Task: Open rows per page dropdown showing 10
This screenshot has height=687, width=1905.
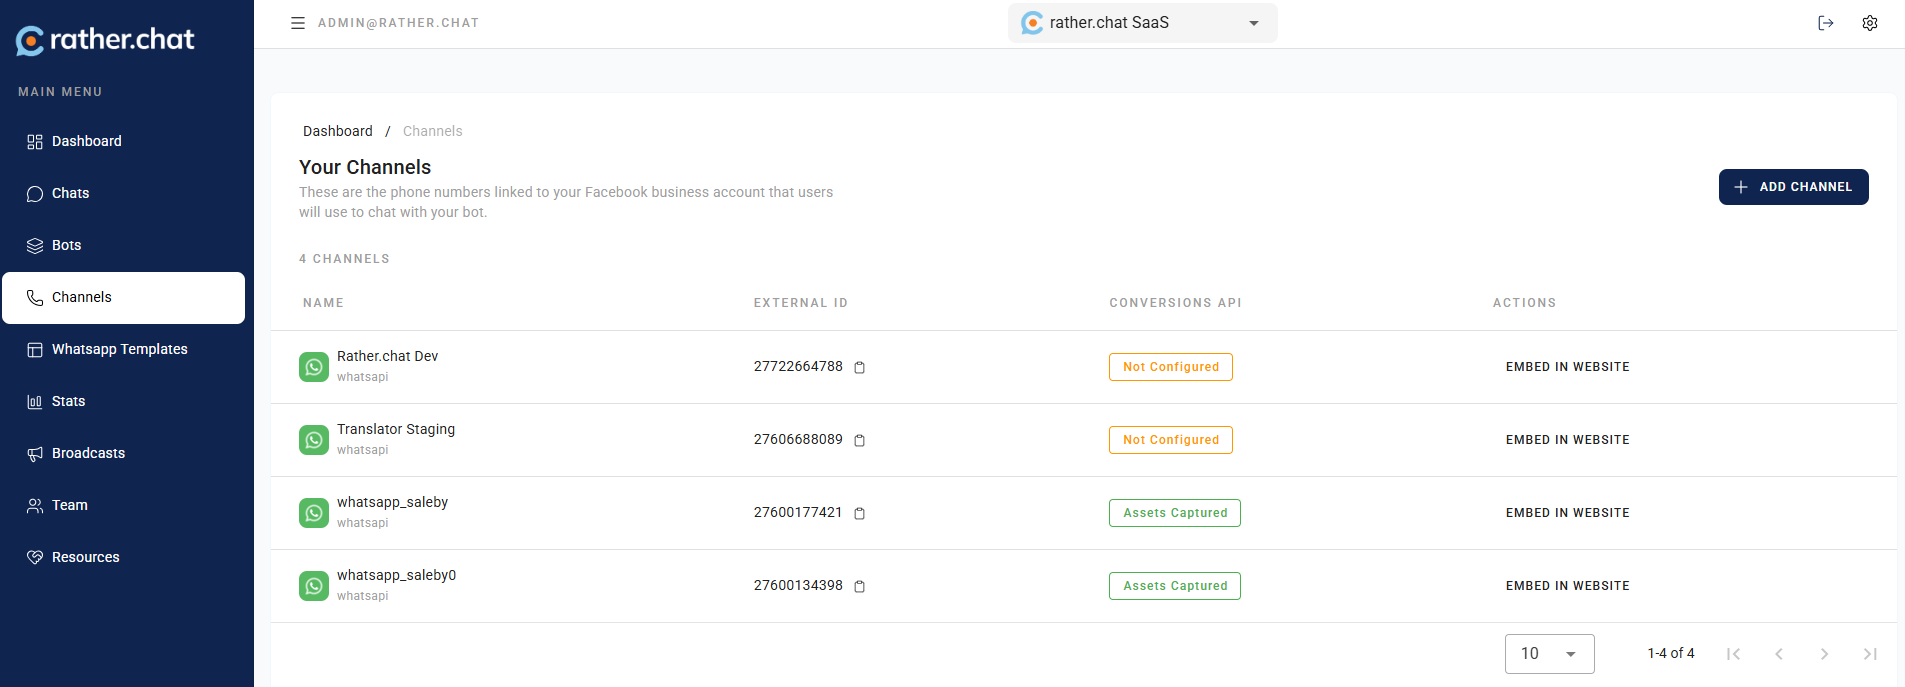Action: click(1549, 654)
